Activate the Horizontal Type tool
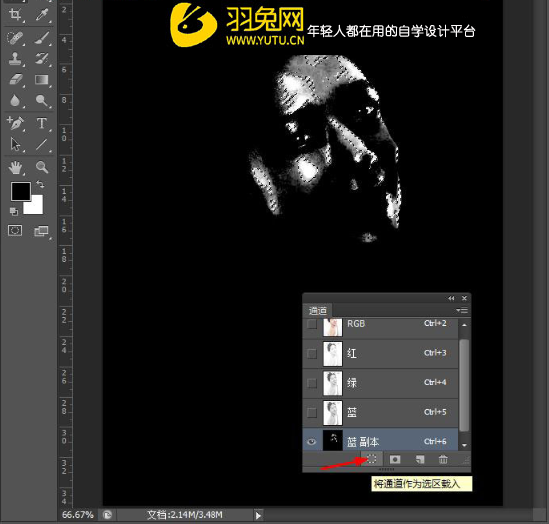Screen dimensions: 549x524 pyautogui.click(x=42, y=123)
